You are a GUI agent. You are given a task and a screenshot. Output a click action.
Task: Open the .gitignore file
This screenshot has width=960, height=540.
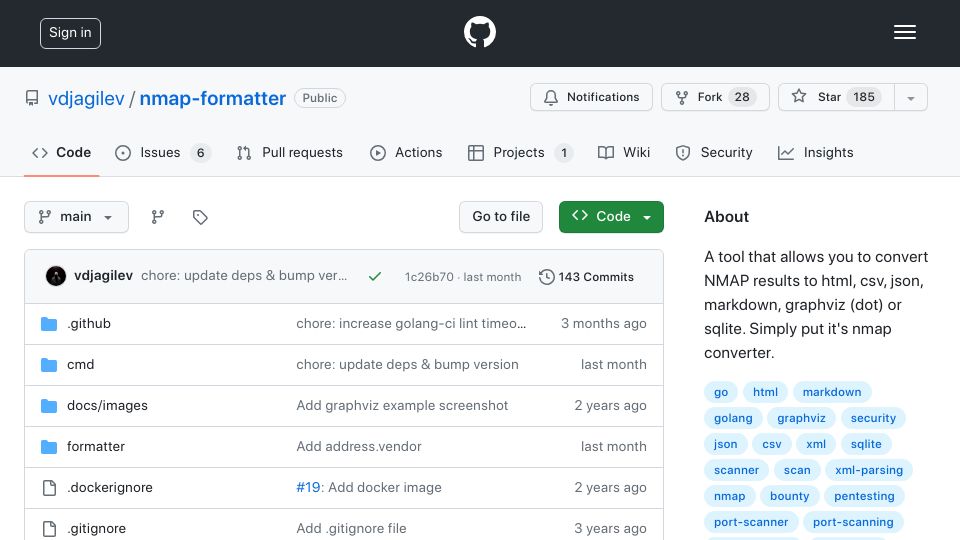pyautogui.click(x=96, y=529)
